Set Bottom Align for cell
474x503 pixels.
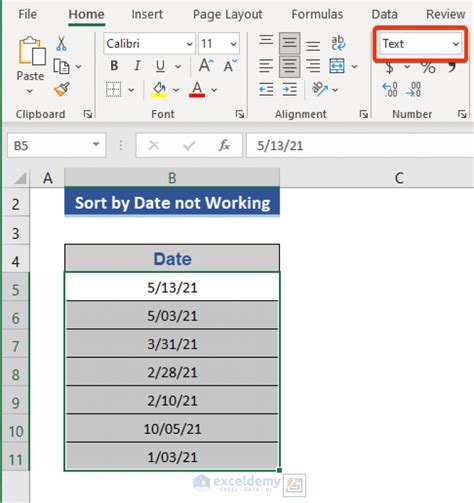pyautogui.click(x=313, y=45)
